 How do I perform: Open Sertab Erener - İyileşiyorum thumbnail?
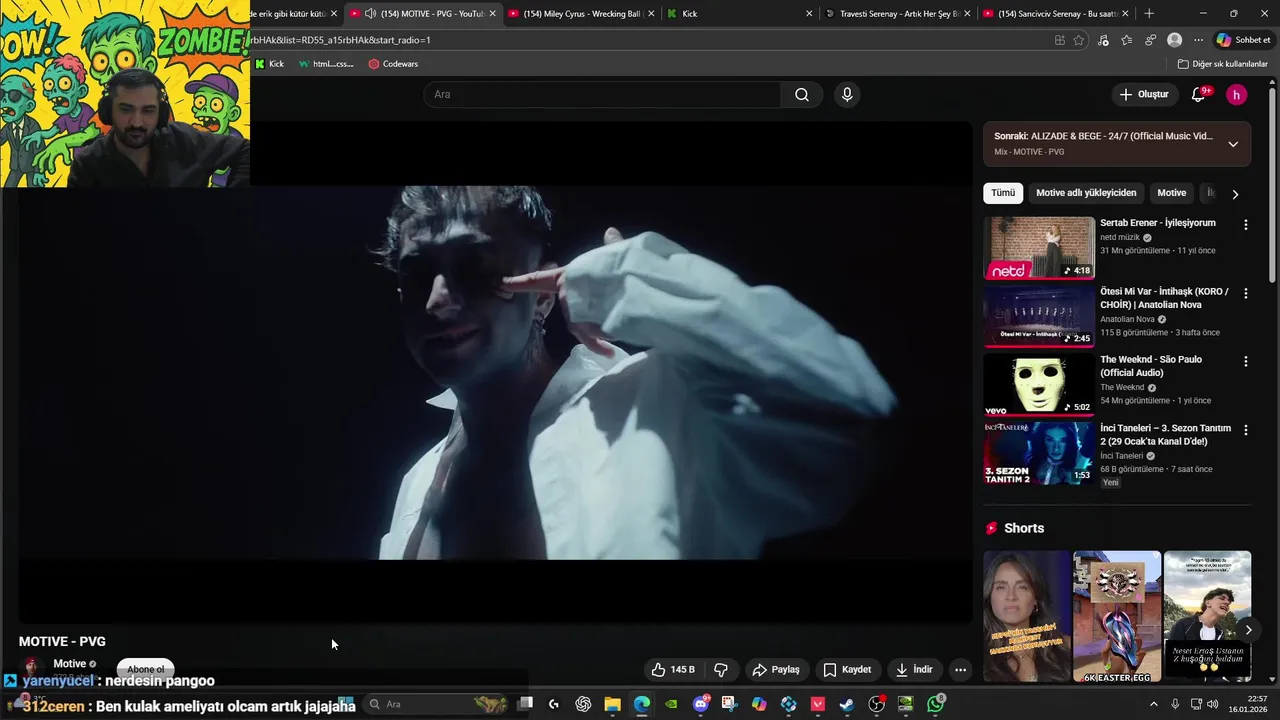tap(1039, 247)
